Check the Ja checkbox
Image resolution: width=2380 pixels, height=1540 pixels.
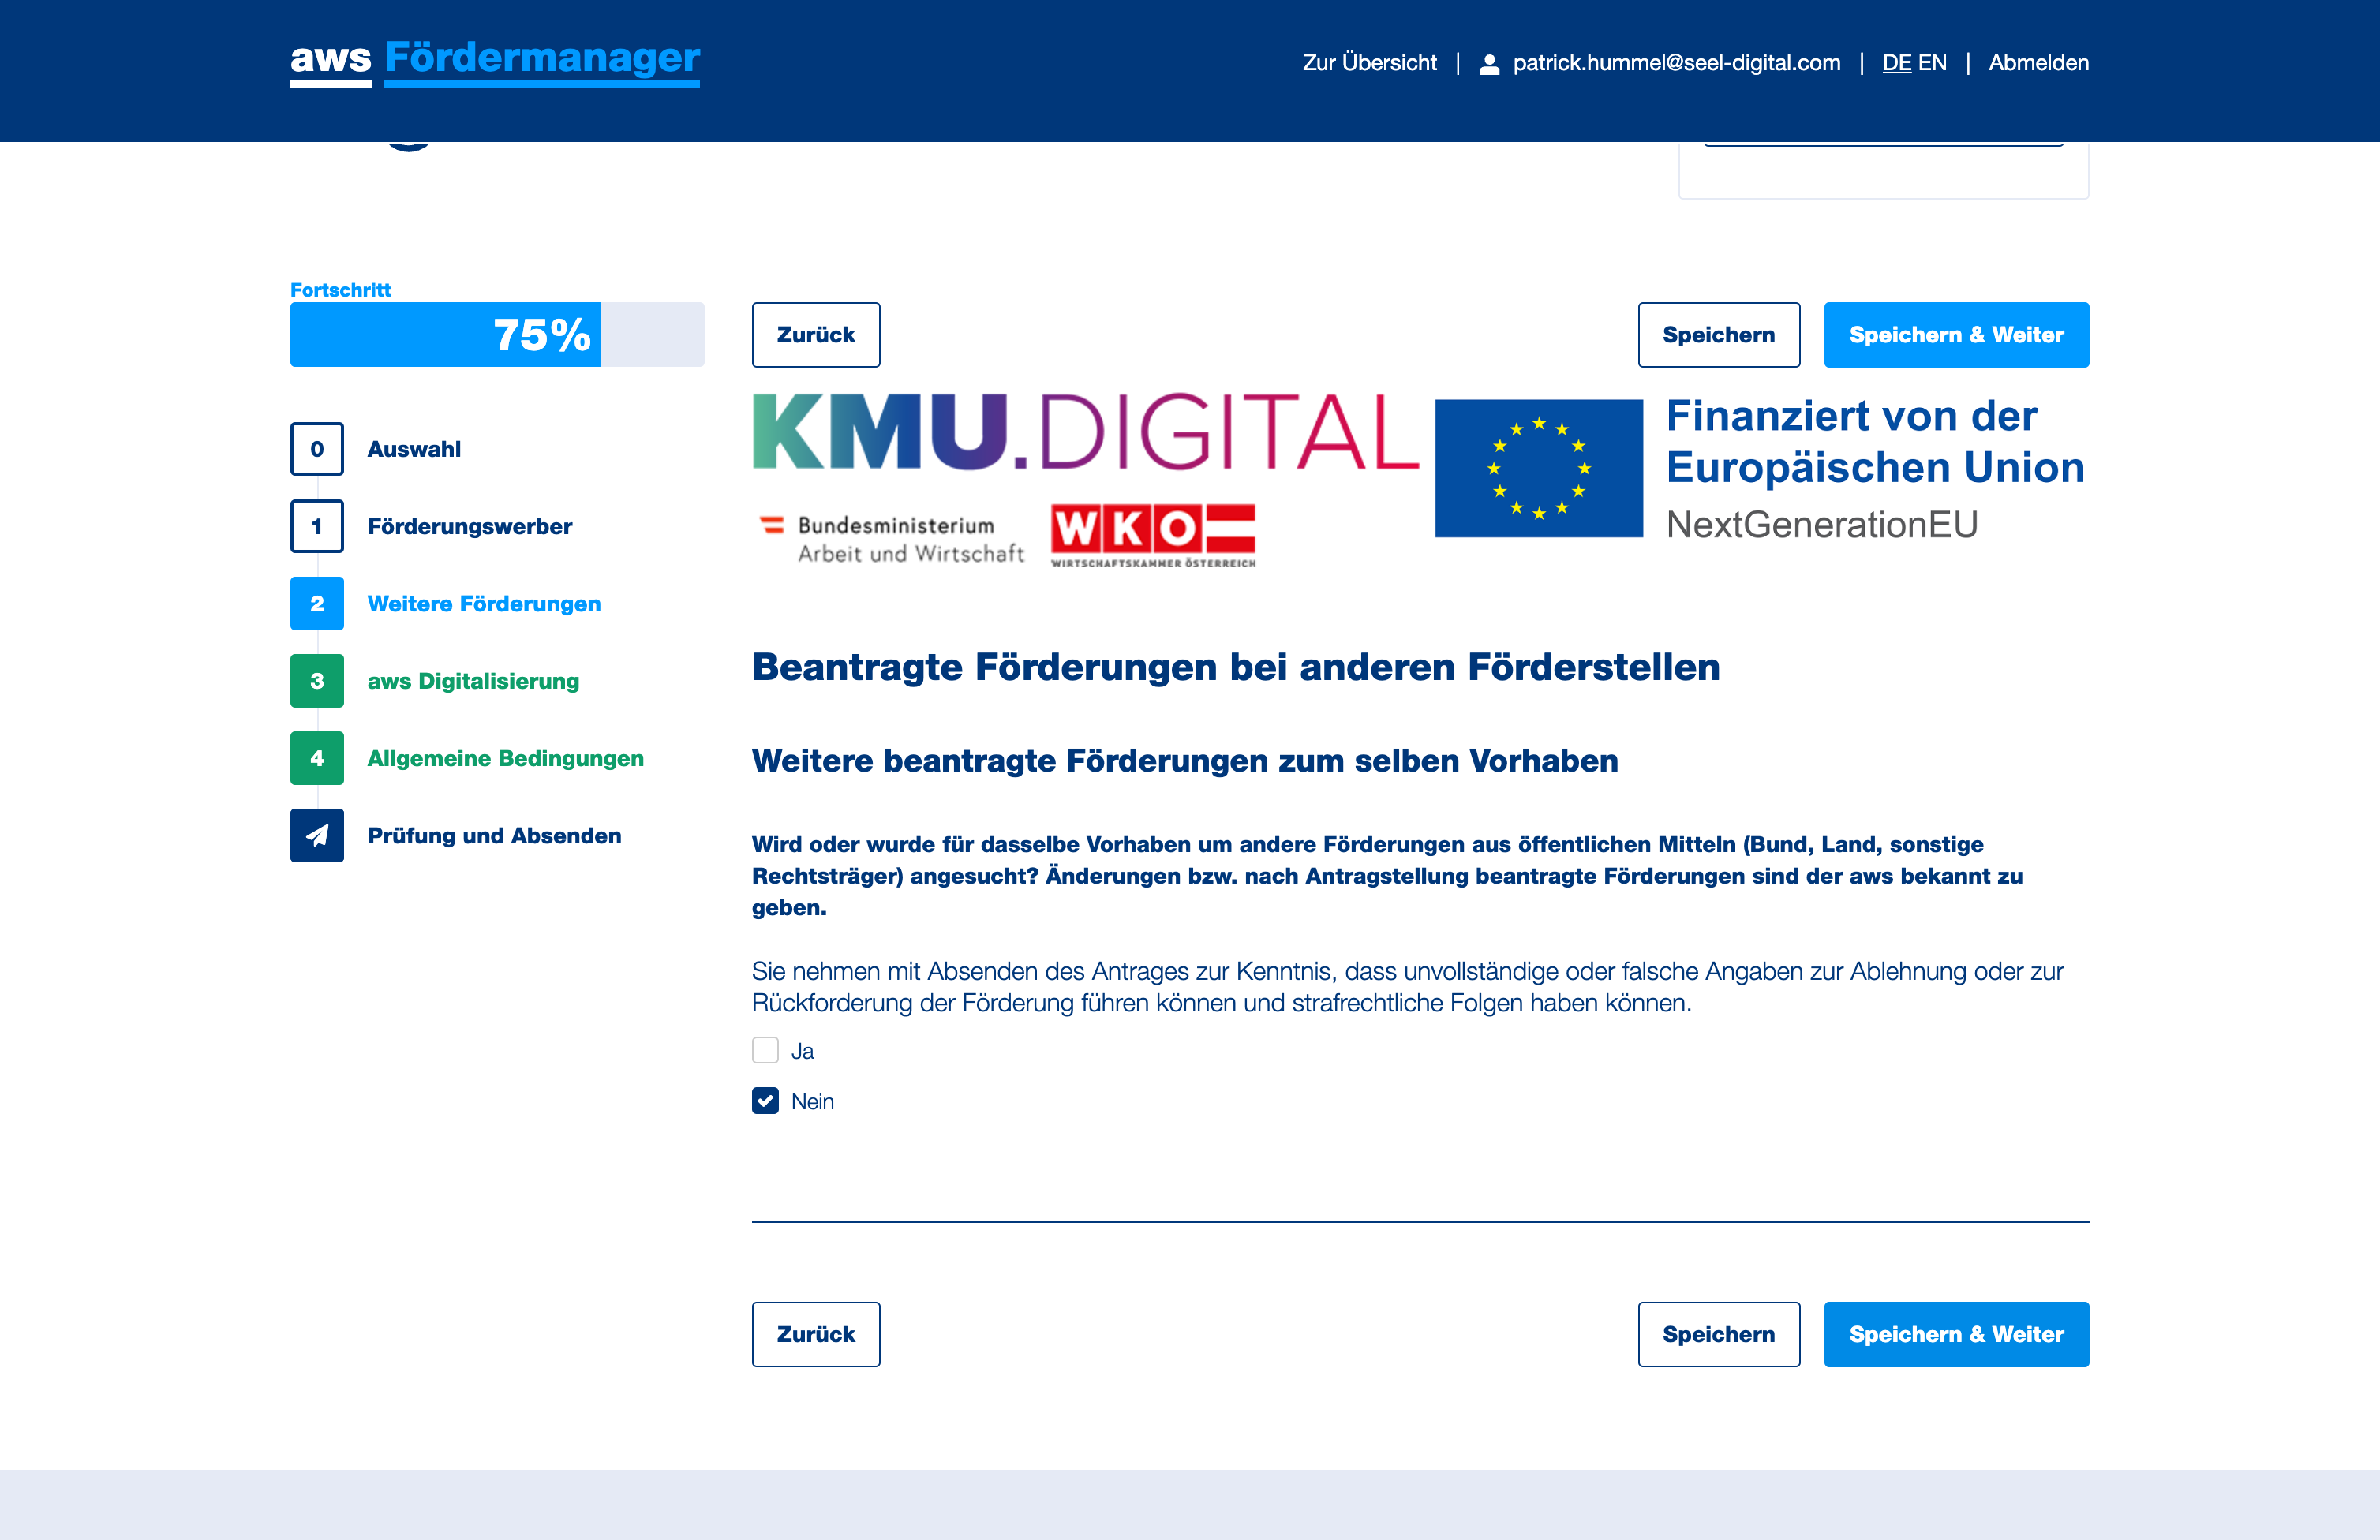(x=765, y=1050)
